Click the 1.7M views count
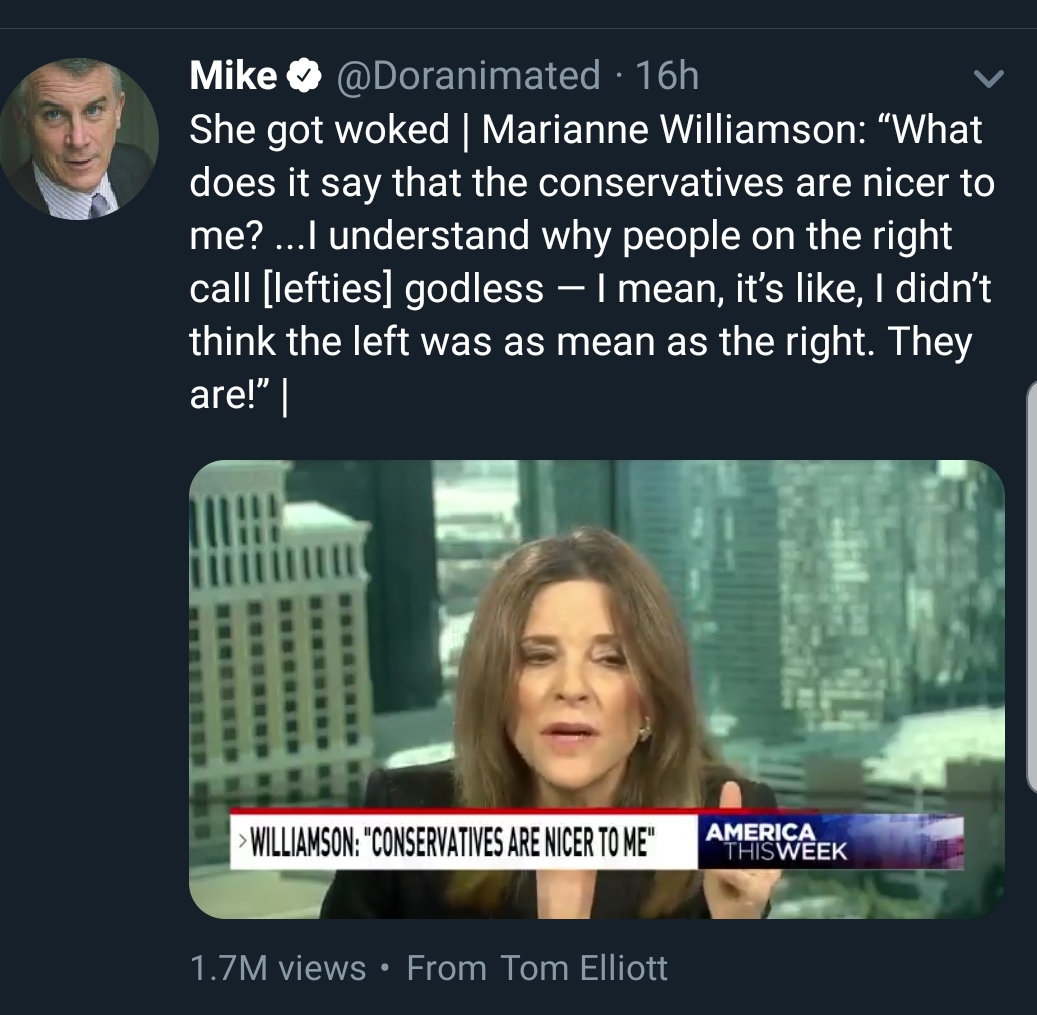 tap(277, 968)
